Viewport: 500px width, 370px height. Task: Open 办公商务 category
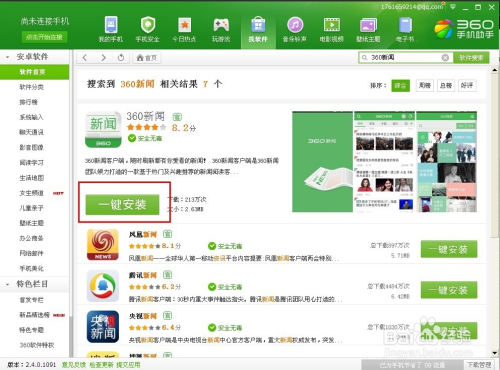point(32,238)
